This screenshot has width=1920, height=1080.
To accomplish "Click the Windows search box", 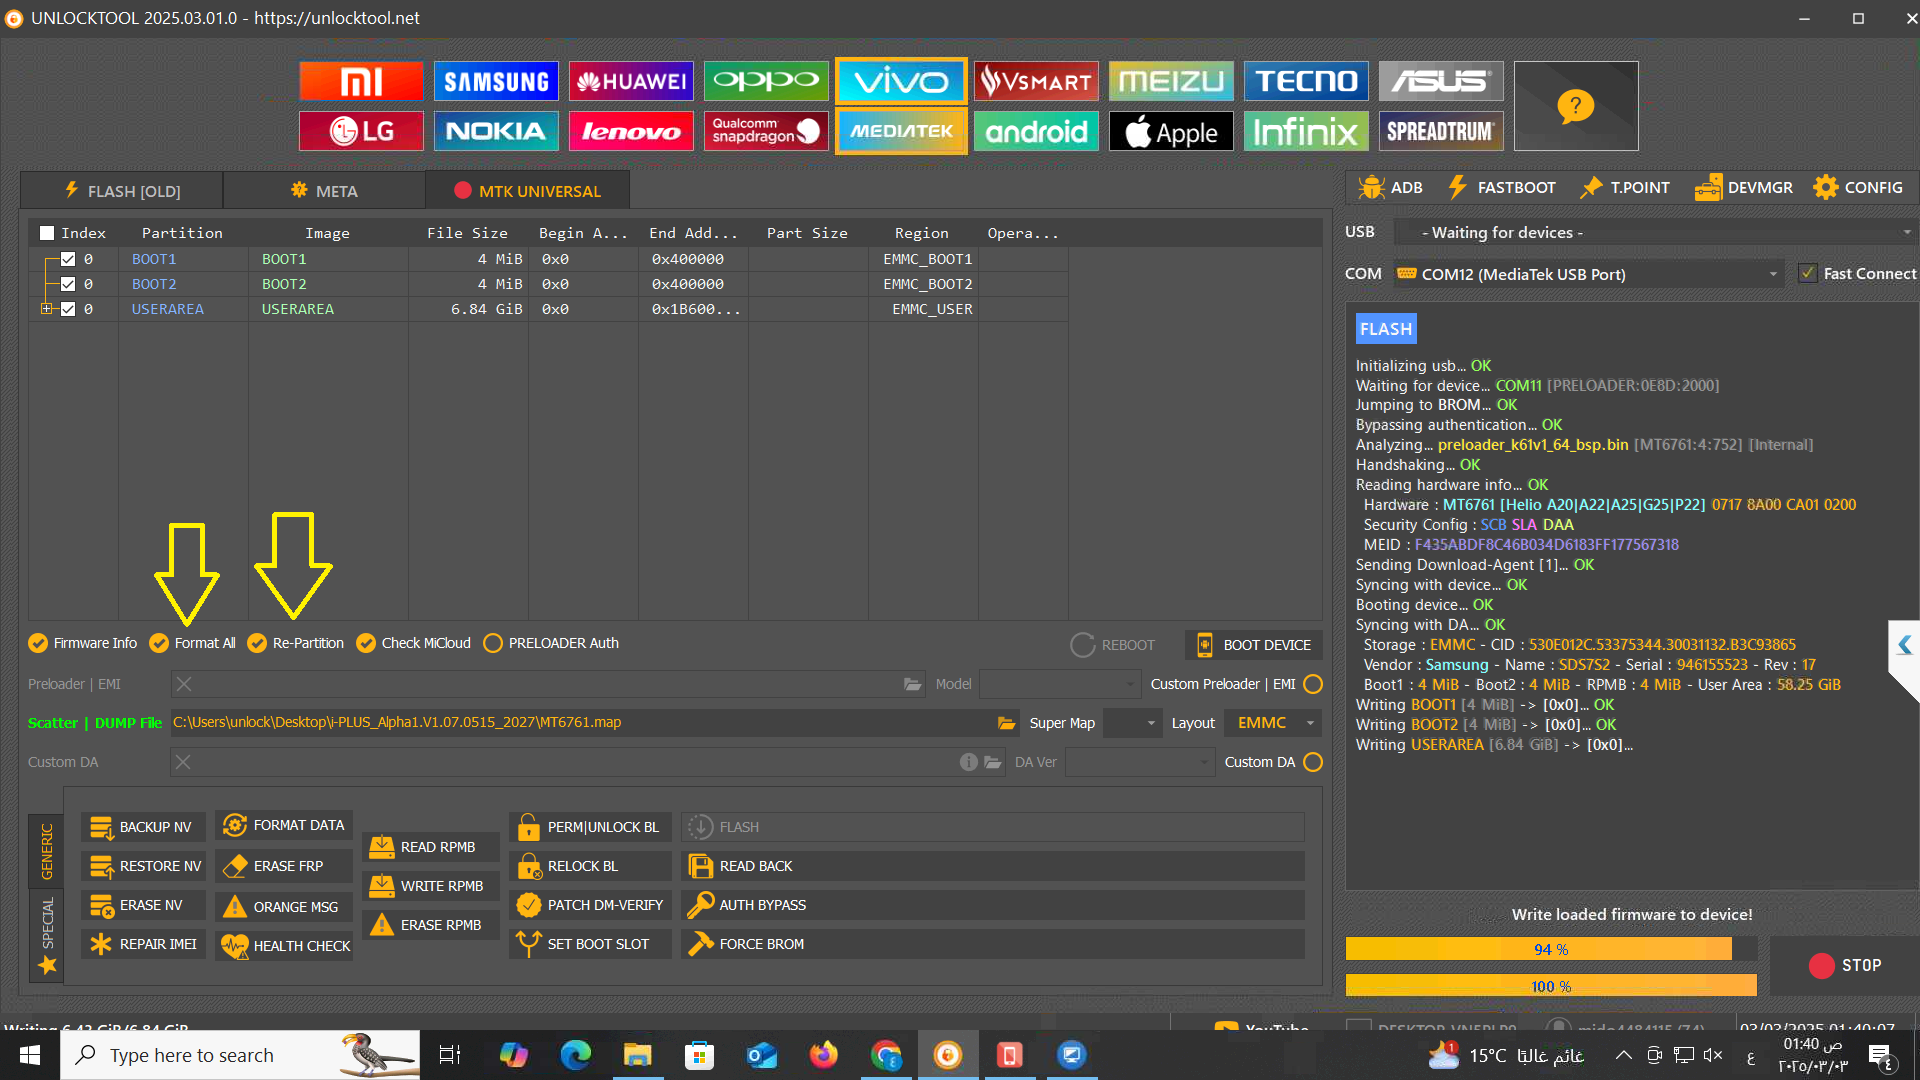I will [240, 1055].
